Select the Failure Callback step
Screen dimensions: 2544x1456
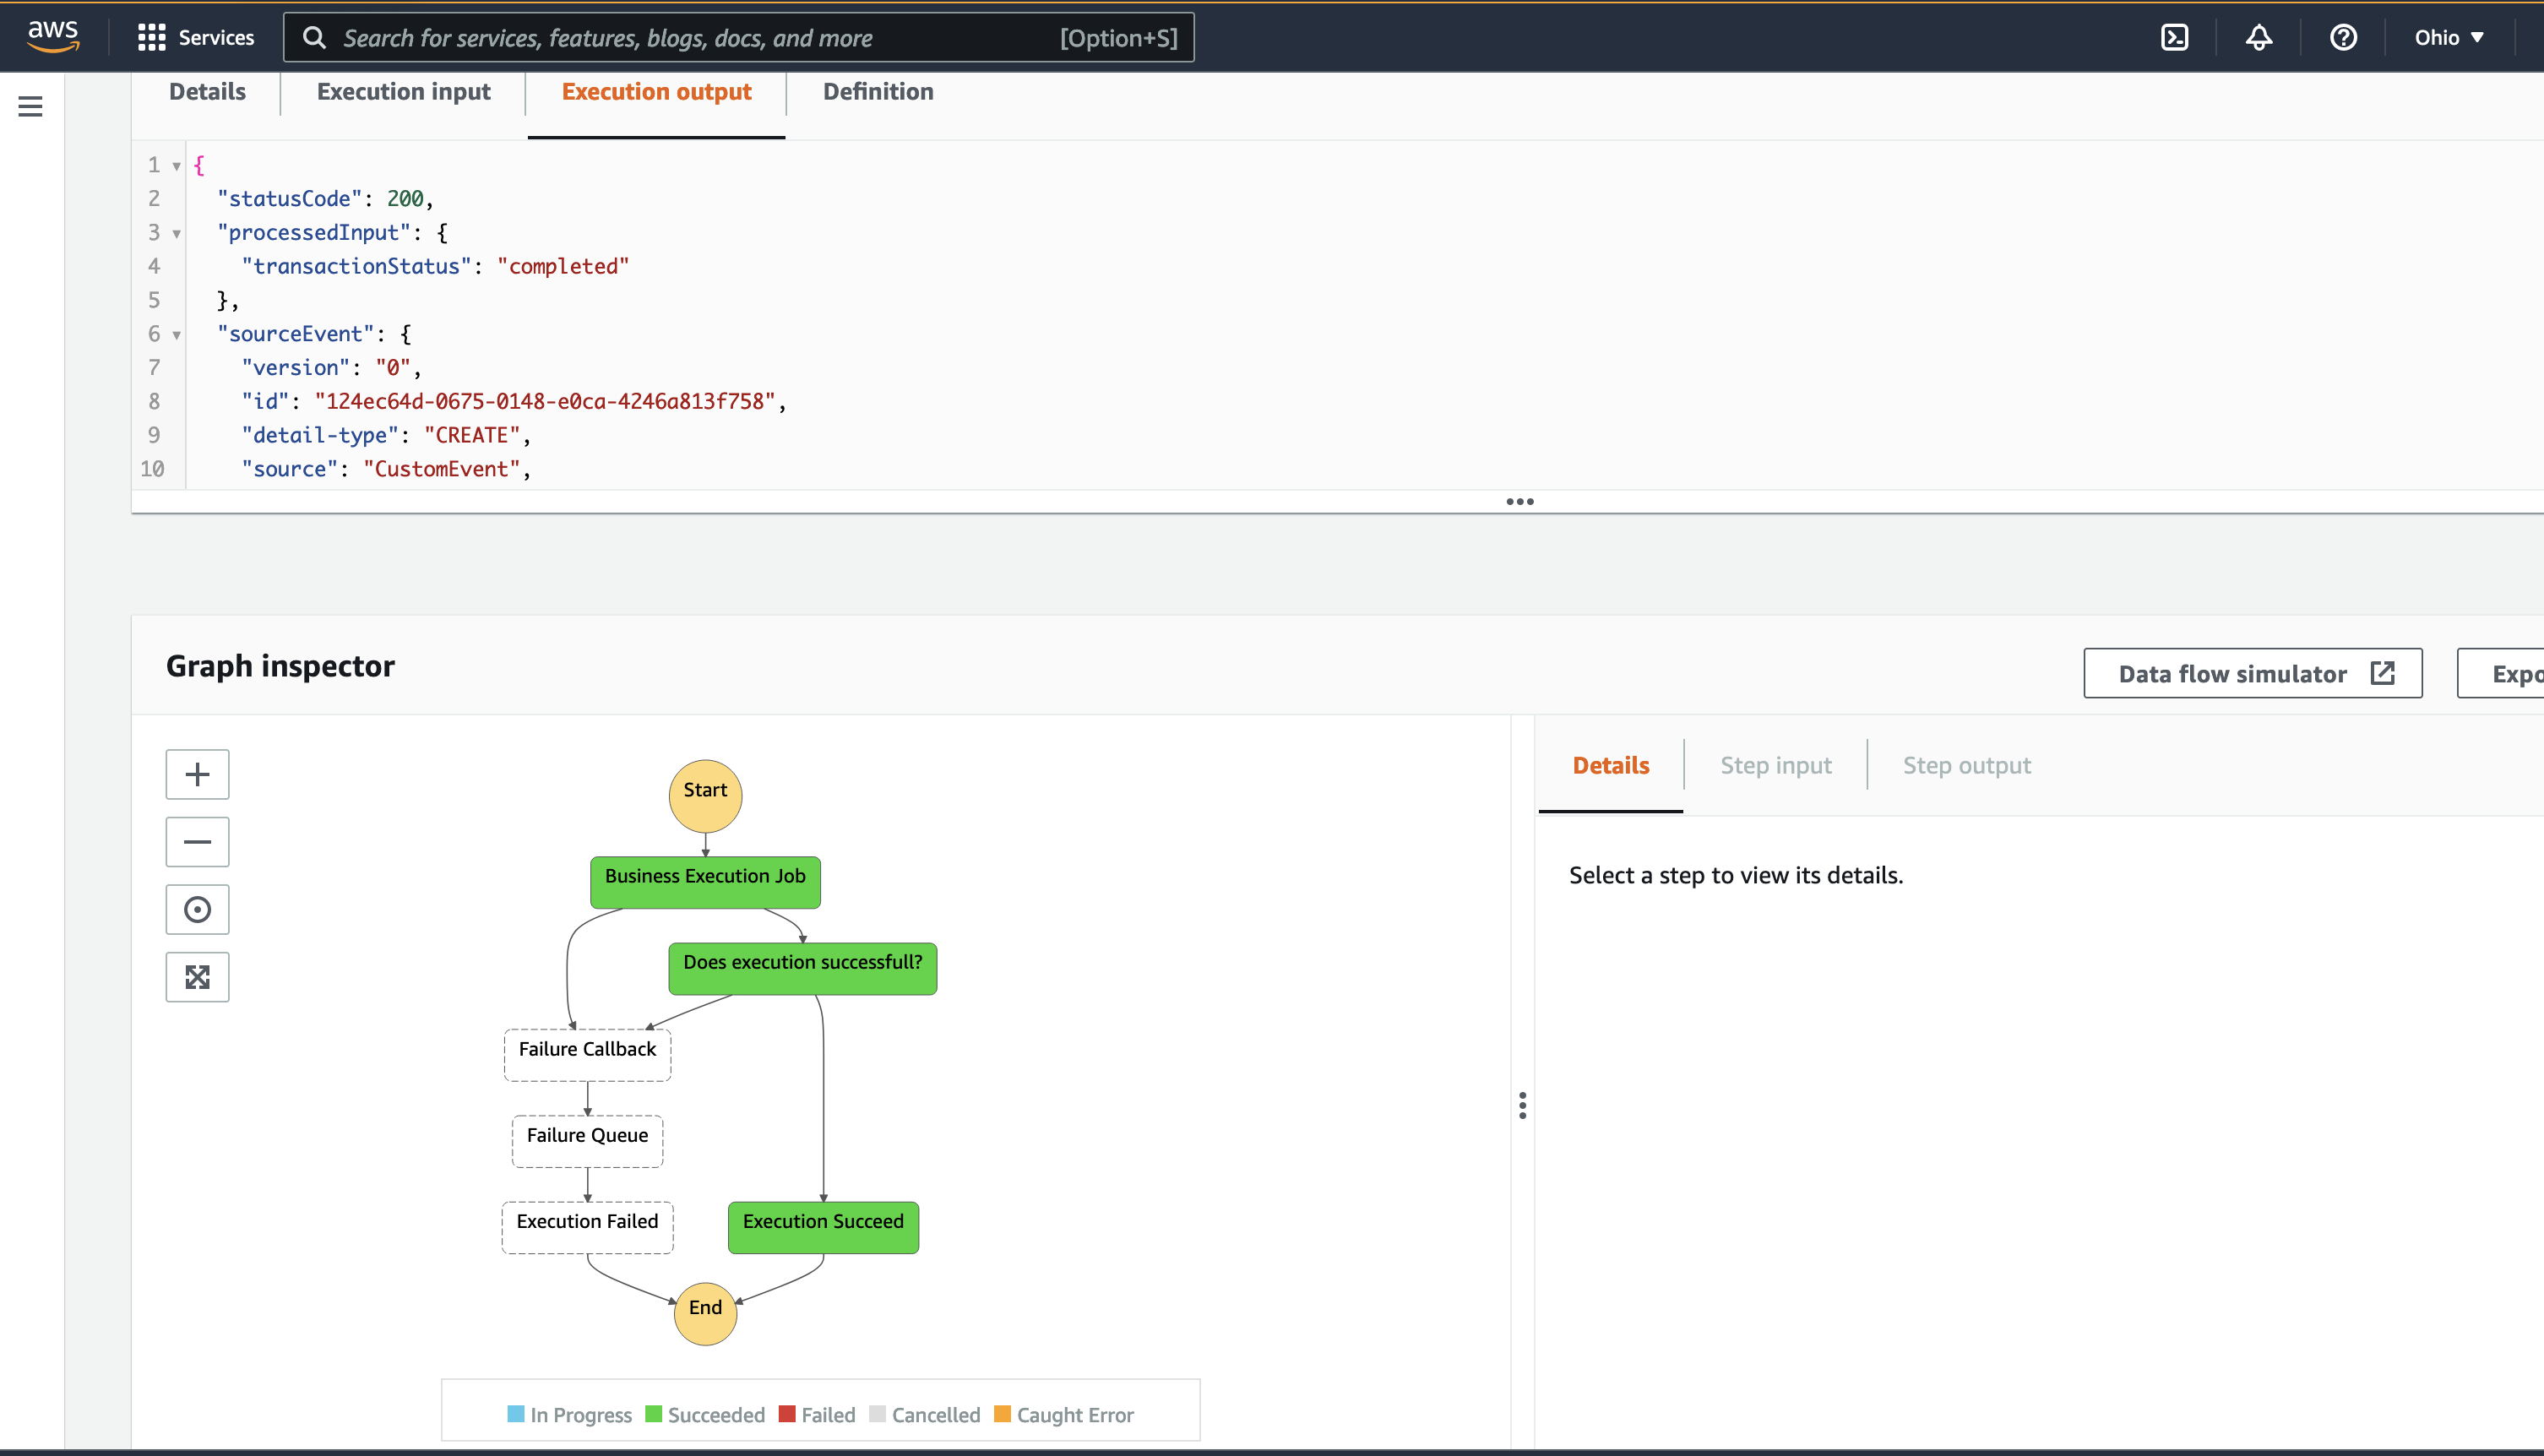click(x=587, y=1055)
